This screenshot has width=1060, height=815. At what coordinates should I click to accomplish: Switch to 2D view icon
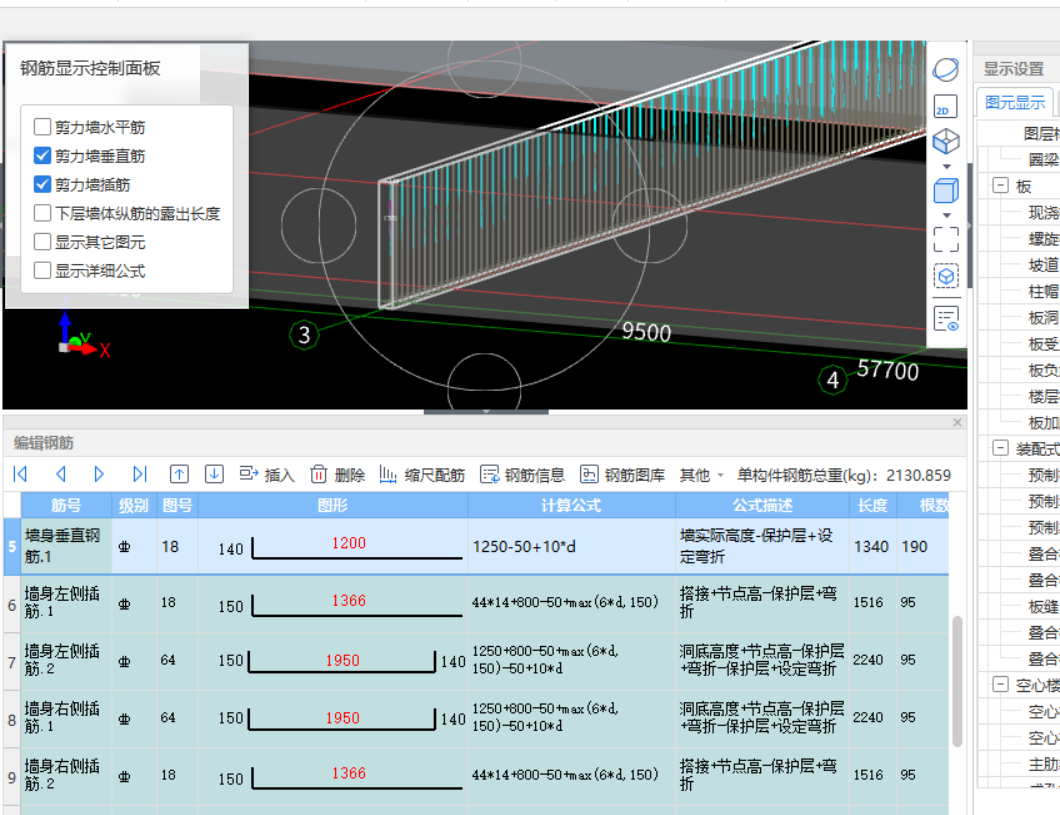(x=946, y=107)
